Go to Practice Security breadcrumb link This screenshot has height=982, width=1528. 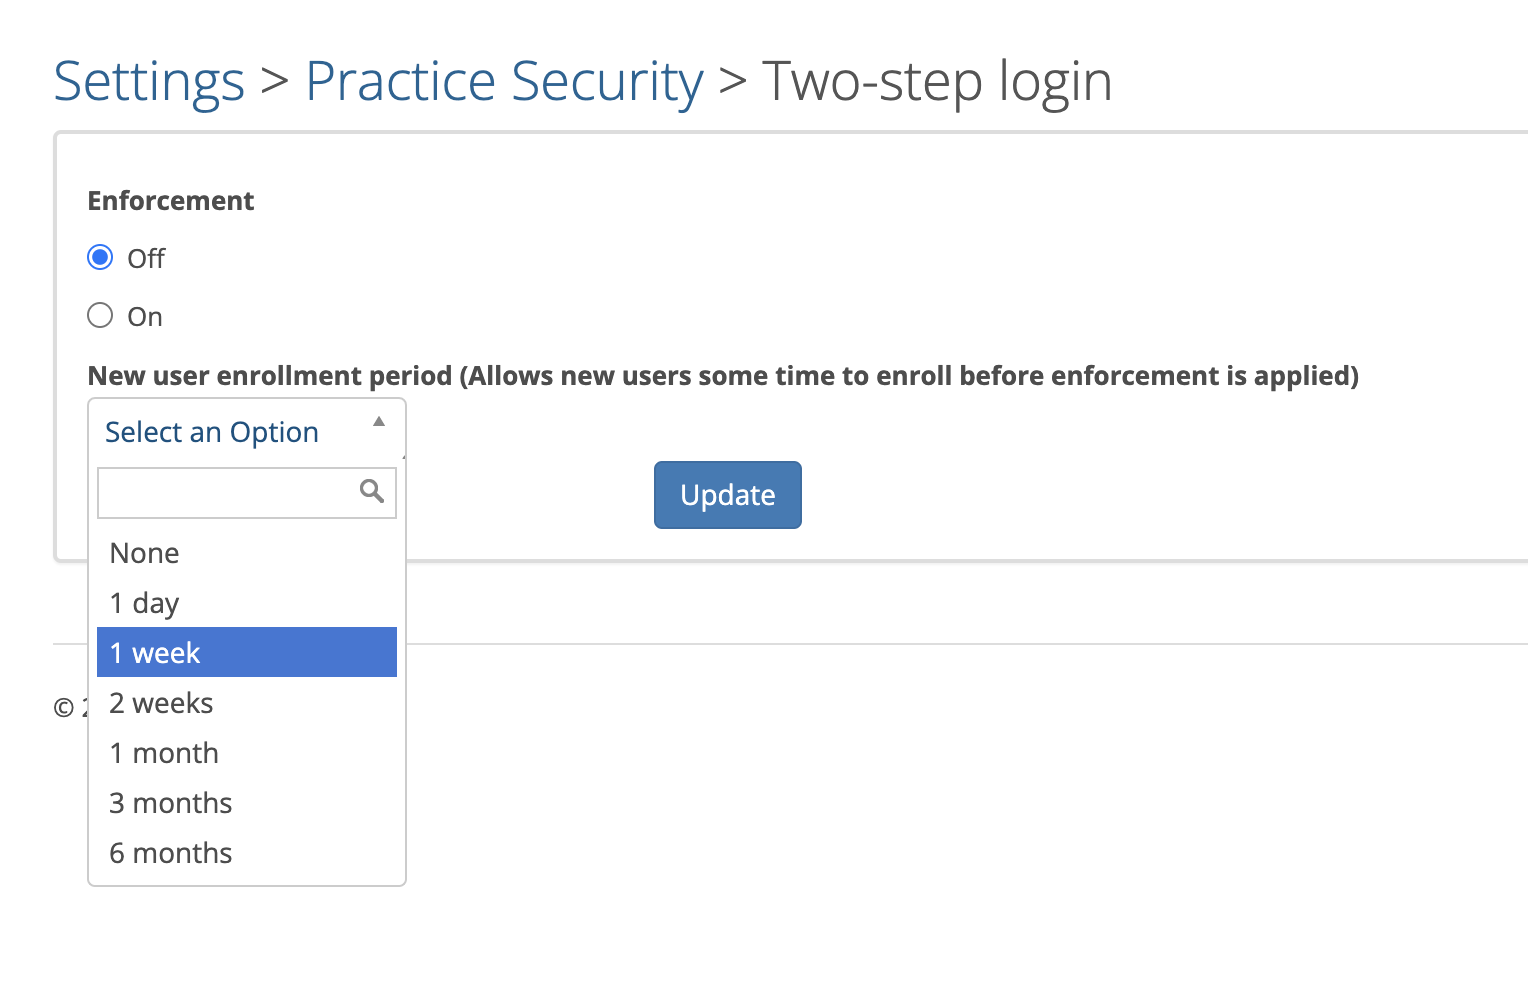pos(504,81)
